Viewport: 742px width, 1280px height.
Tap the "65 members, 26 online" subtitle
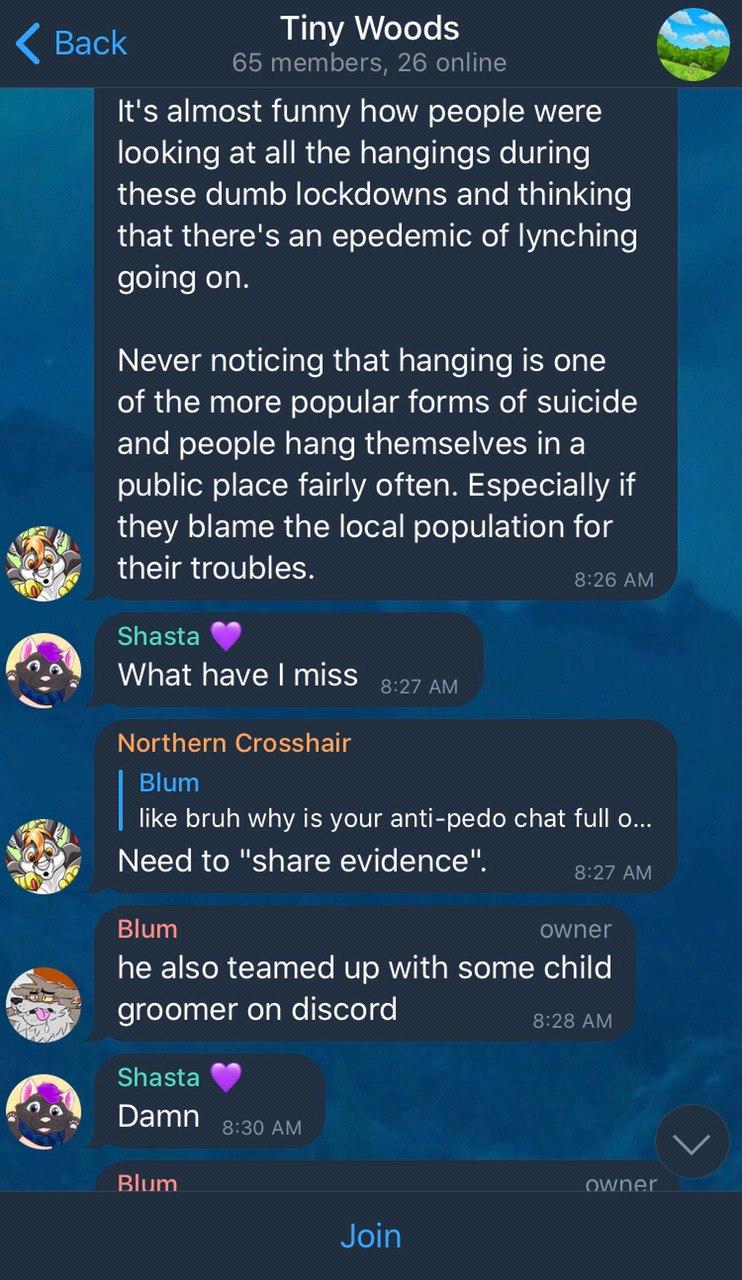369,63
